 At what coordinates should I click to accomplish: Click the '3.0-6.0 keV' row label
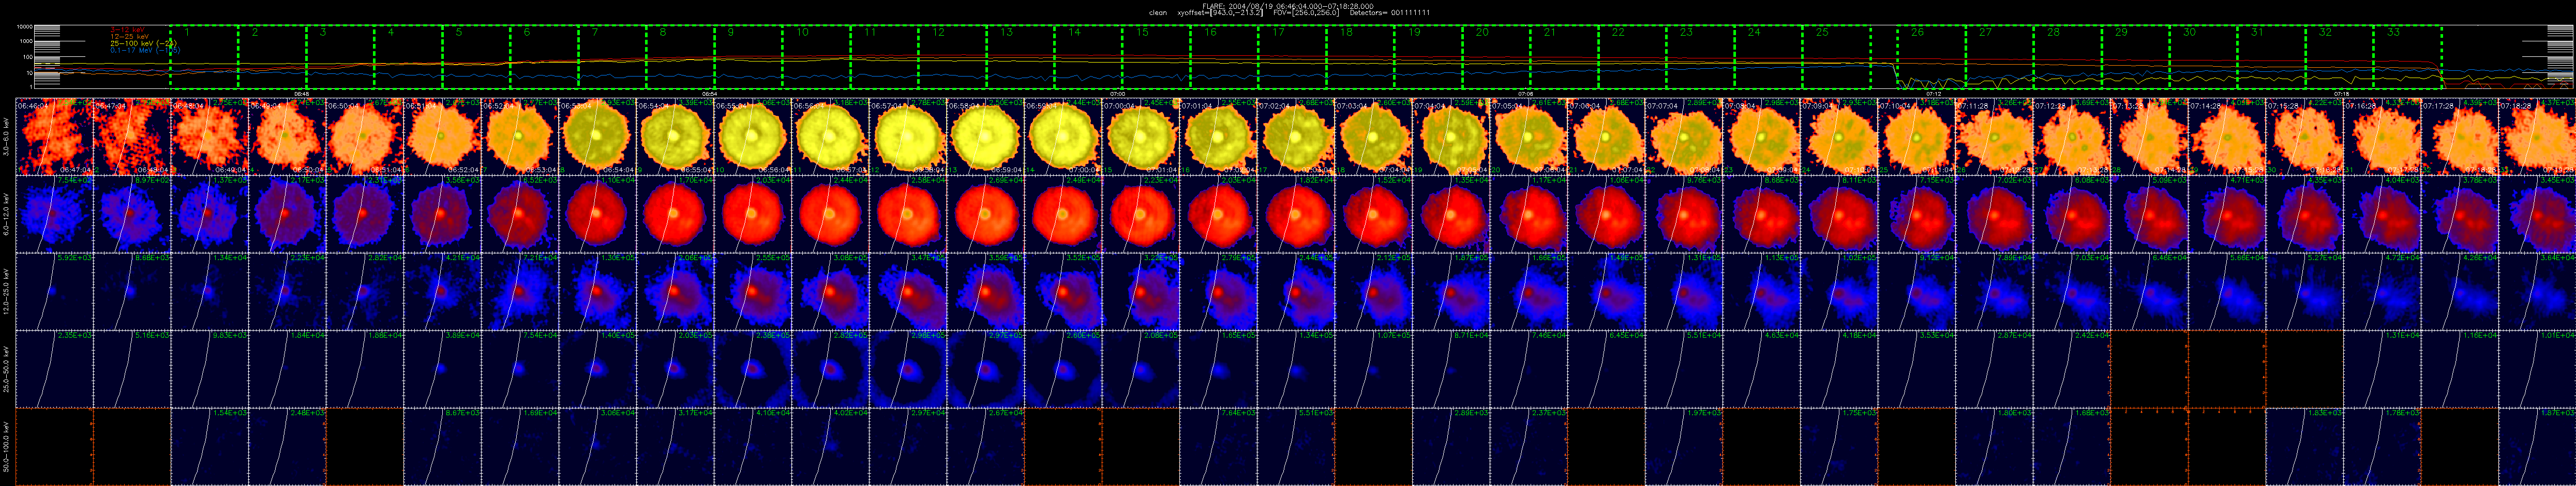pos(7,136)
